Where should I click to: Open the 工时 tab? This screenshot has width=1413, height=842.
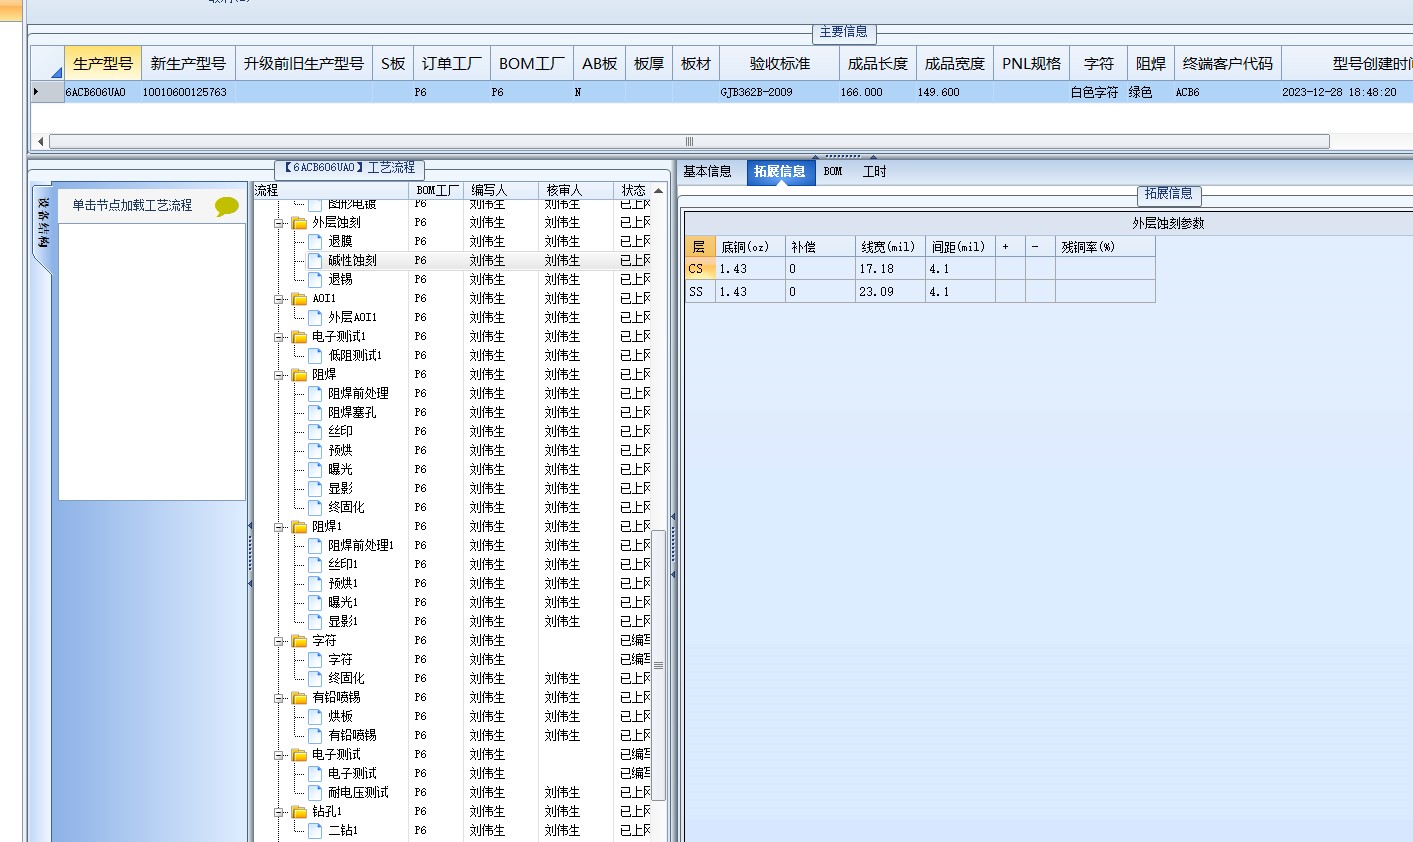875,172
